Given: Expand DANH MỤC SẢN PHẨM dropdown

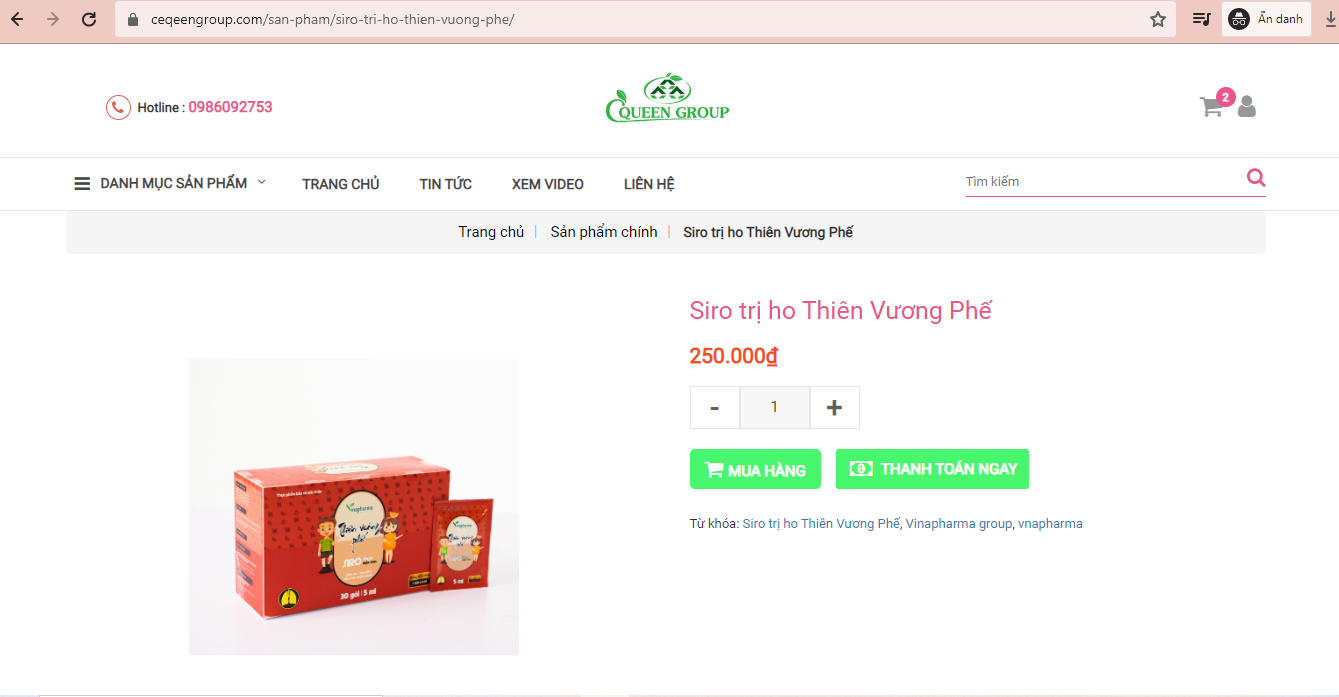Looking at the screenshot, I should (170, 184).
